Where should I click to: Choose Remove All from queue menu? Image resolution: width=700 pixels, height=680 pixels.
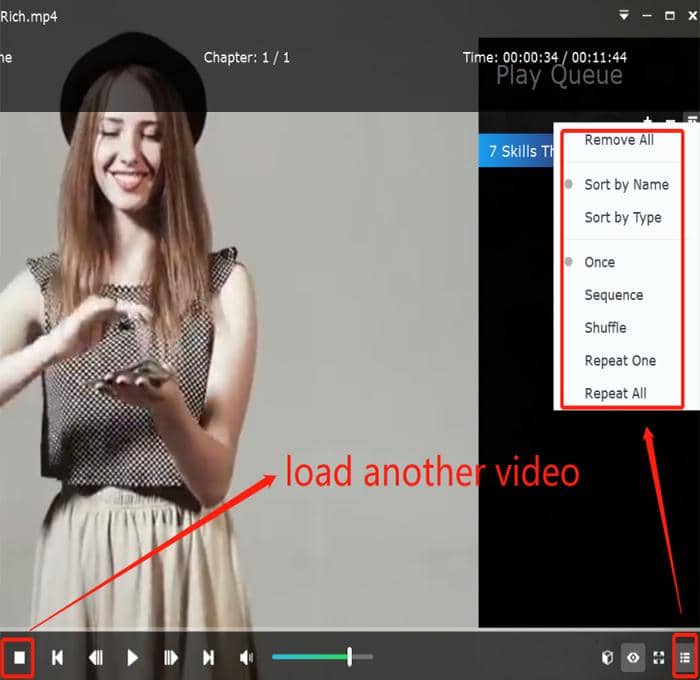pyautogui.click(x=619, y=140)
